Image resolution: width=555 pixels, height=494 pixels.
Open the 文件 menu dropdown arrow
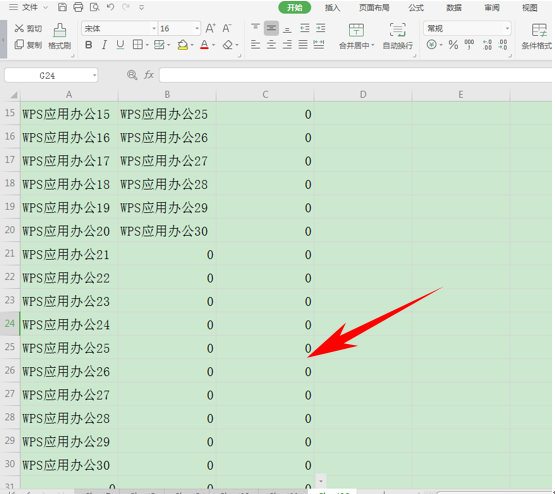click(x=45, y=7)
